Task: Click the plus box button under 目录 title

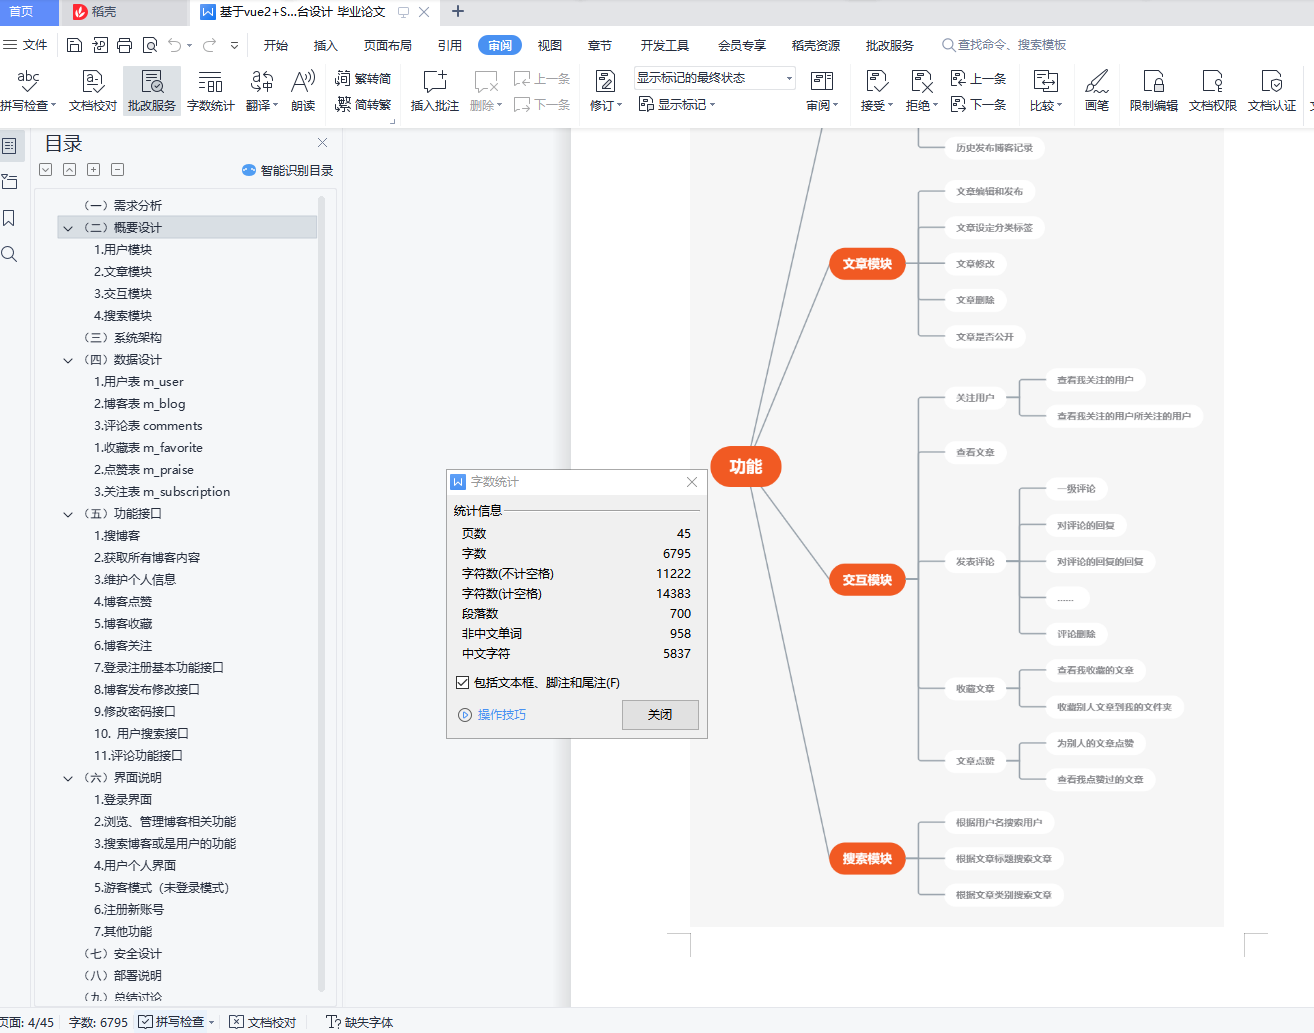Action: click(x=93, y=170)
